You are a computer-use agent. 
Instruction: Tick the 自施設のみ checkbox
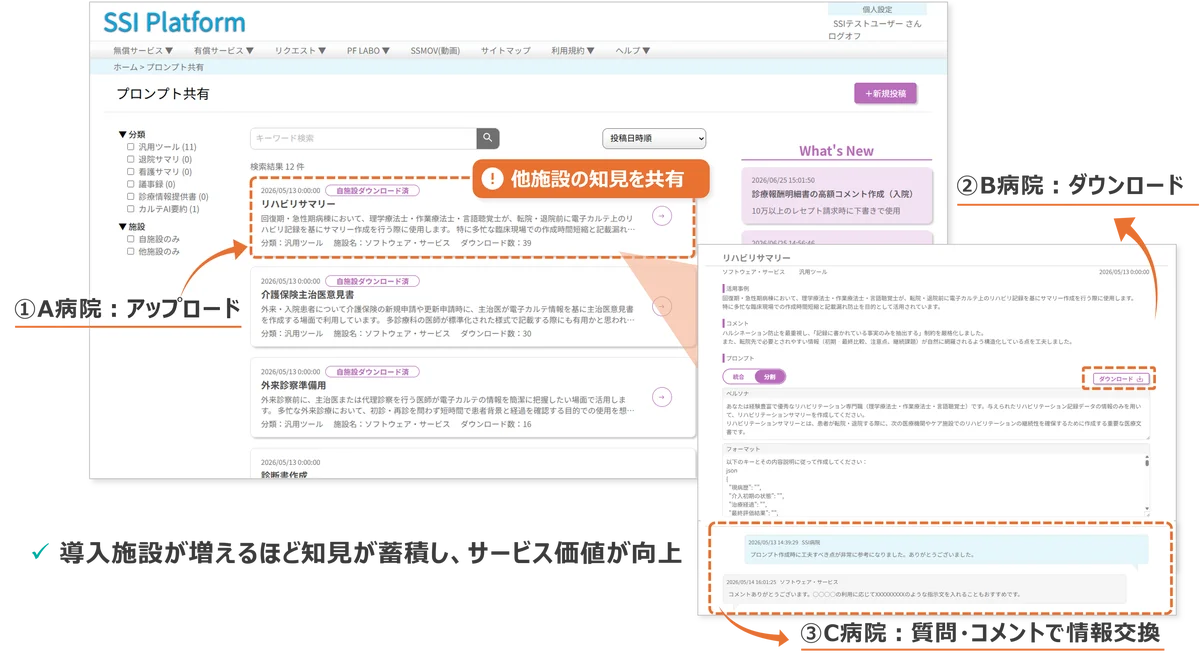coord(131,239)
